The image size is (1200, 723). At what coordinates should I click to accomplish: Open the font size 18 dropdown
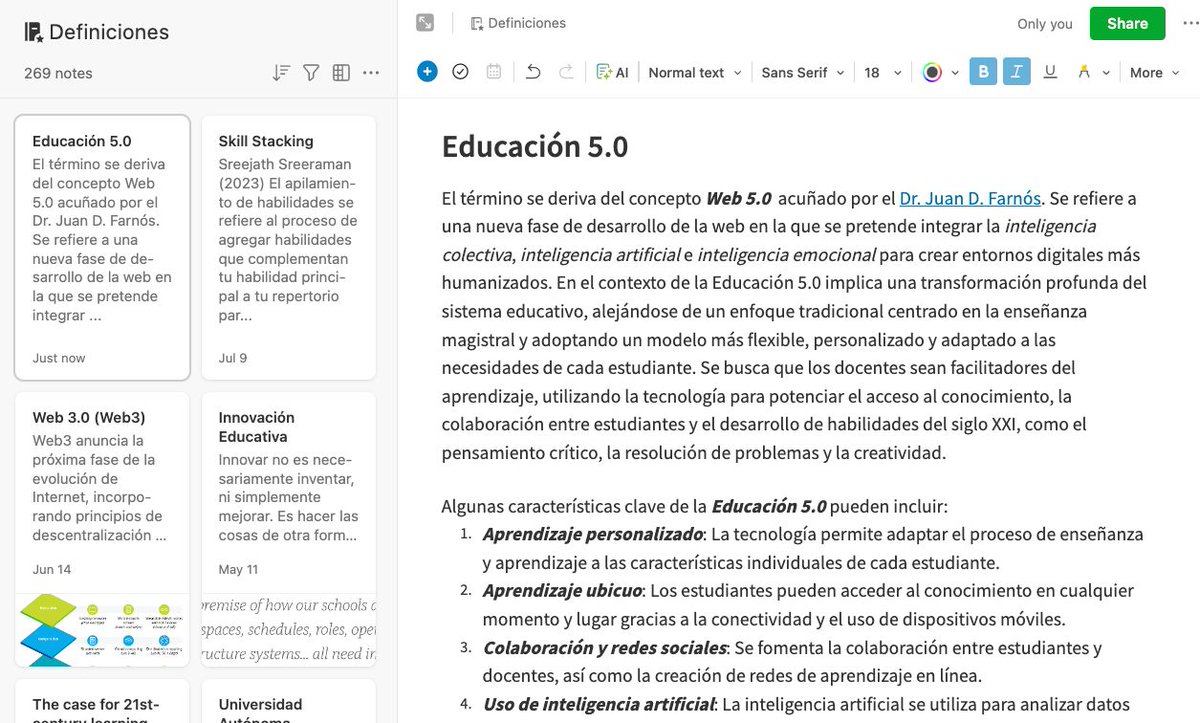coord(883,72)
